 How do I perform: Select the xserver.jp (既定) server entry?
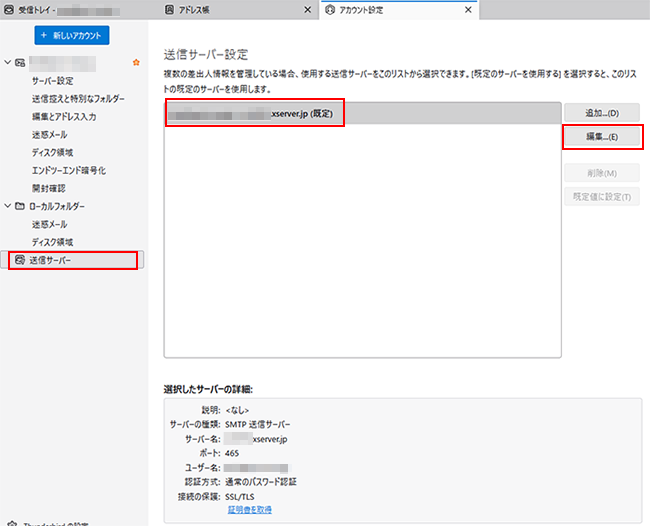tap(363, 113)
